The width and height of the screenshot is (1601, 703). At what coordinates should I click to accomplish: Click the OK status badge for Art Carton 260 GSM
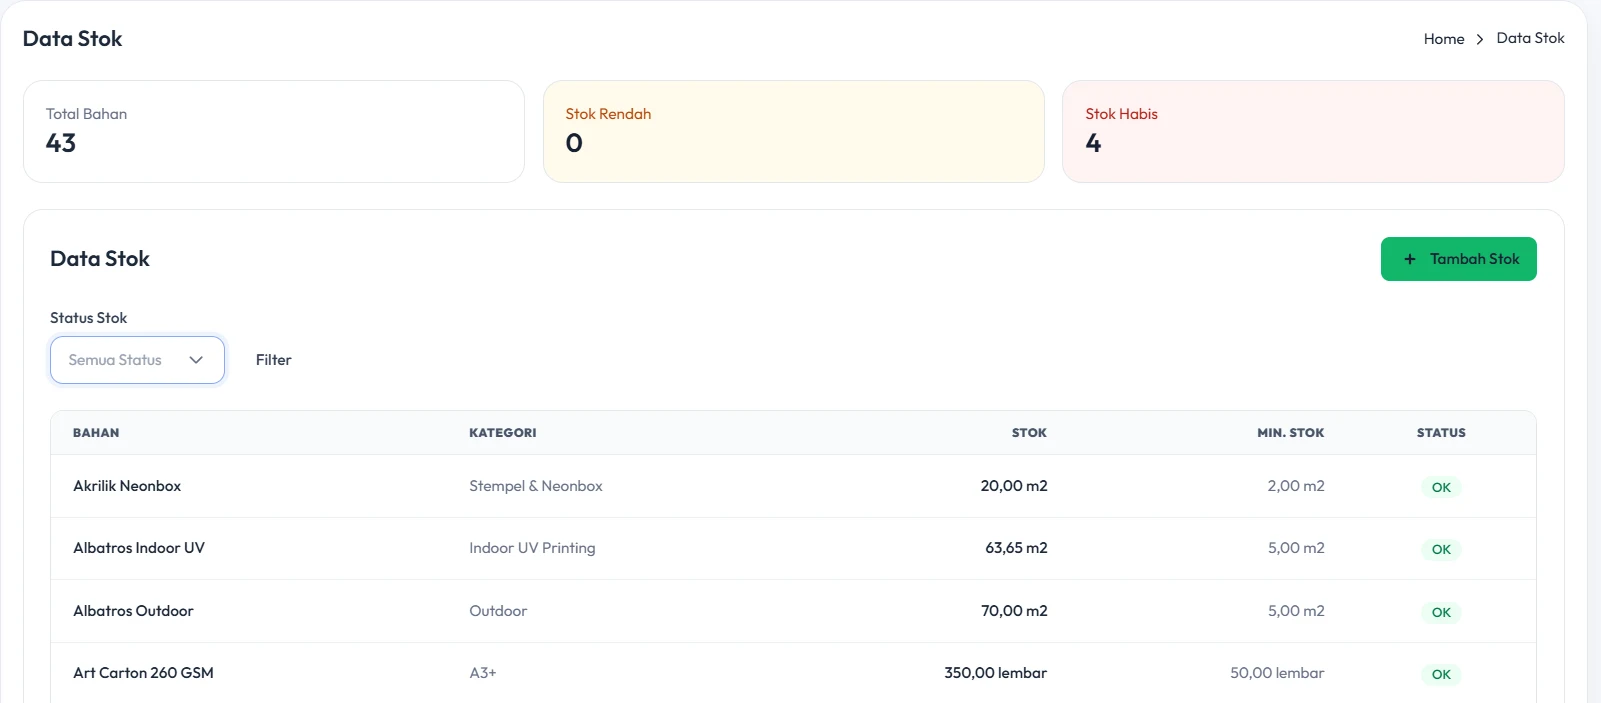[x=1441, y=675]
